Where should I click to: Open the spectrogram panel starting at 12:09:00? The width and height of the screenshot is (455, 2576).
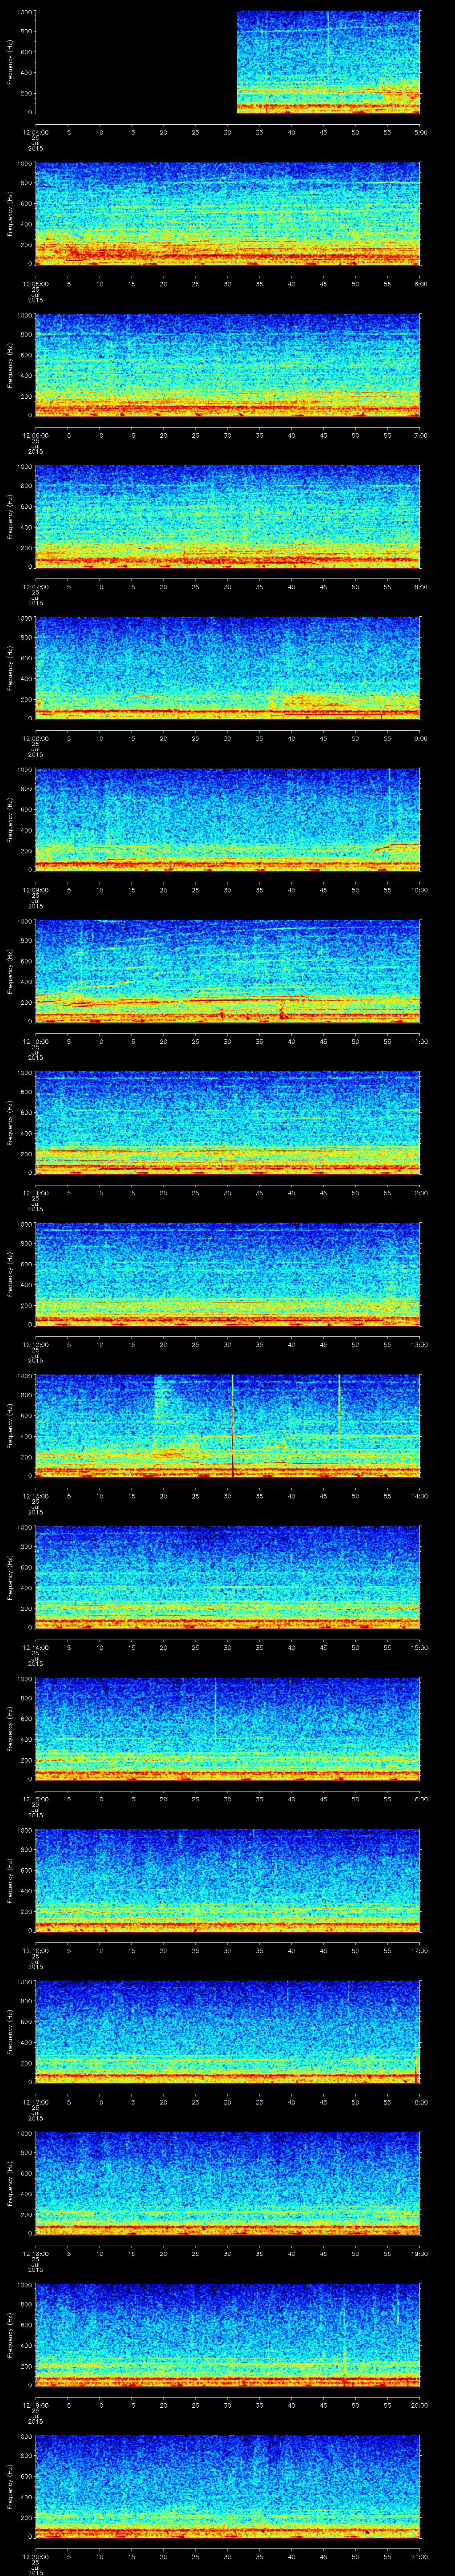[x=228, y=820]
